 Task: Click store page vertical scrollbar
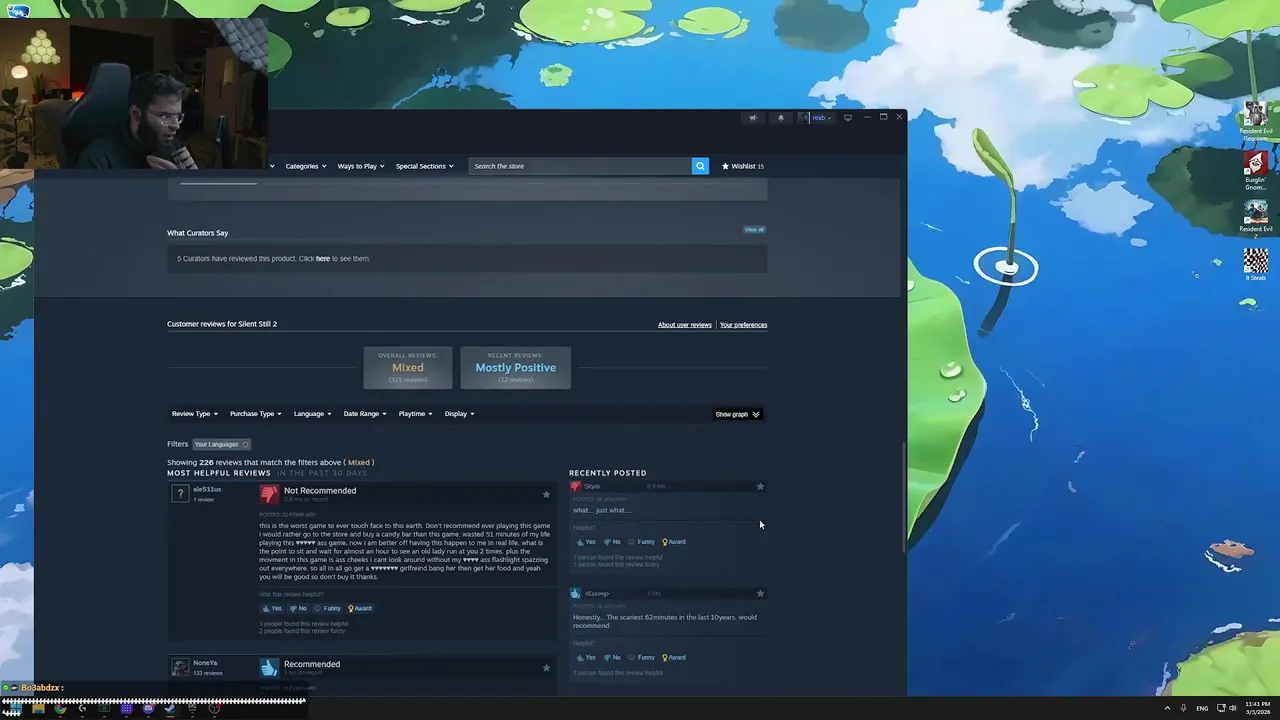903,497
